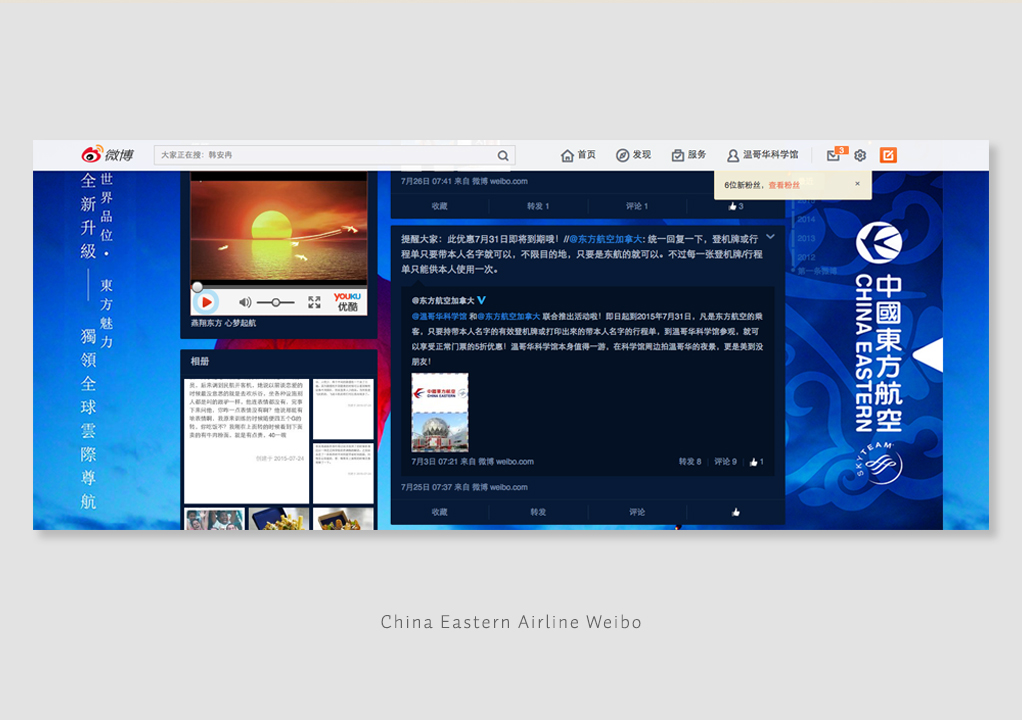This screenshot has height=720, width=1022.
Task: Open the people photo thumbnail in album
Action: pyautogui.click(x=214, y=519)
